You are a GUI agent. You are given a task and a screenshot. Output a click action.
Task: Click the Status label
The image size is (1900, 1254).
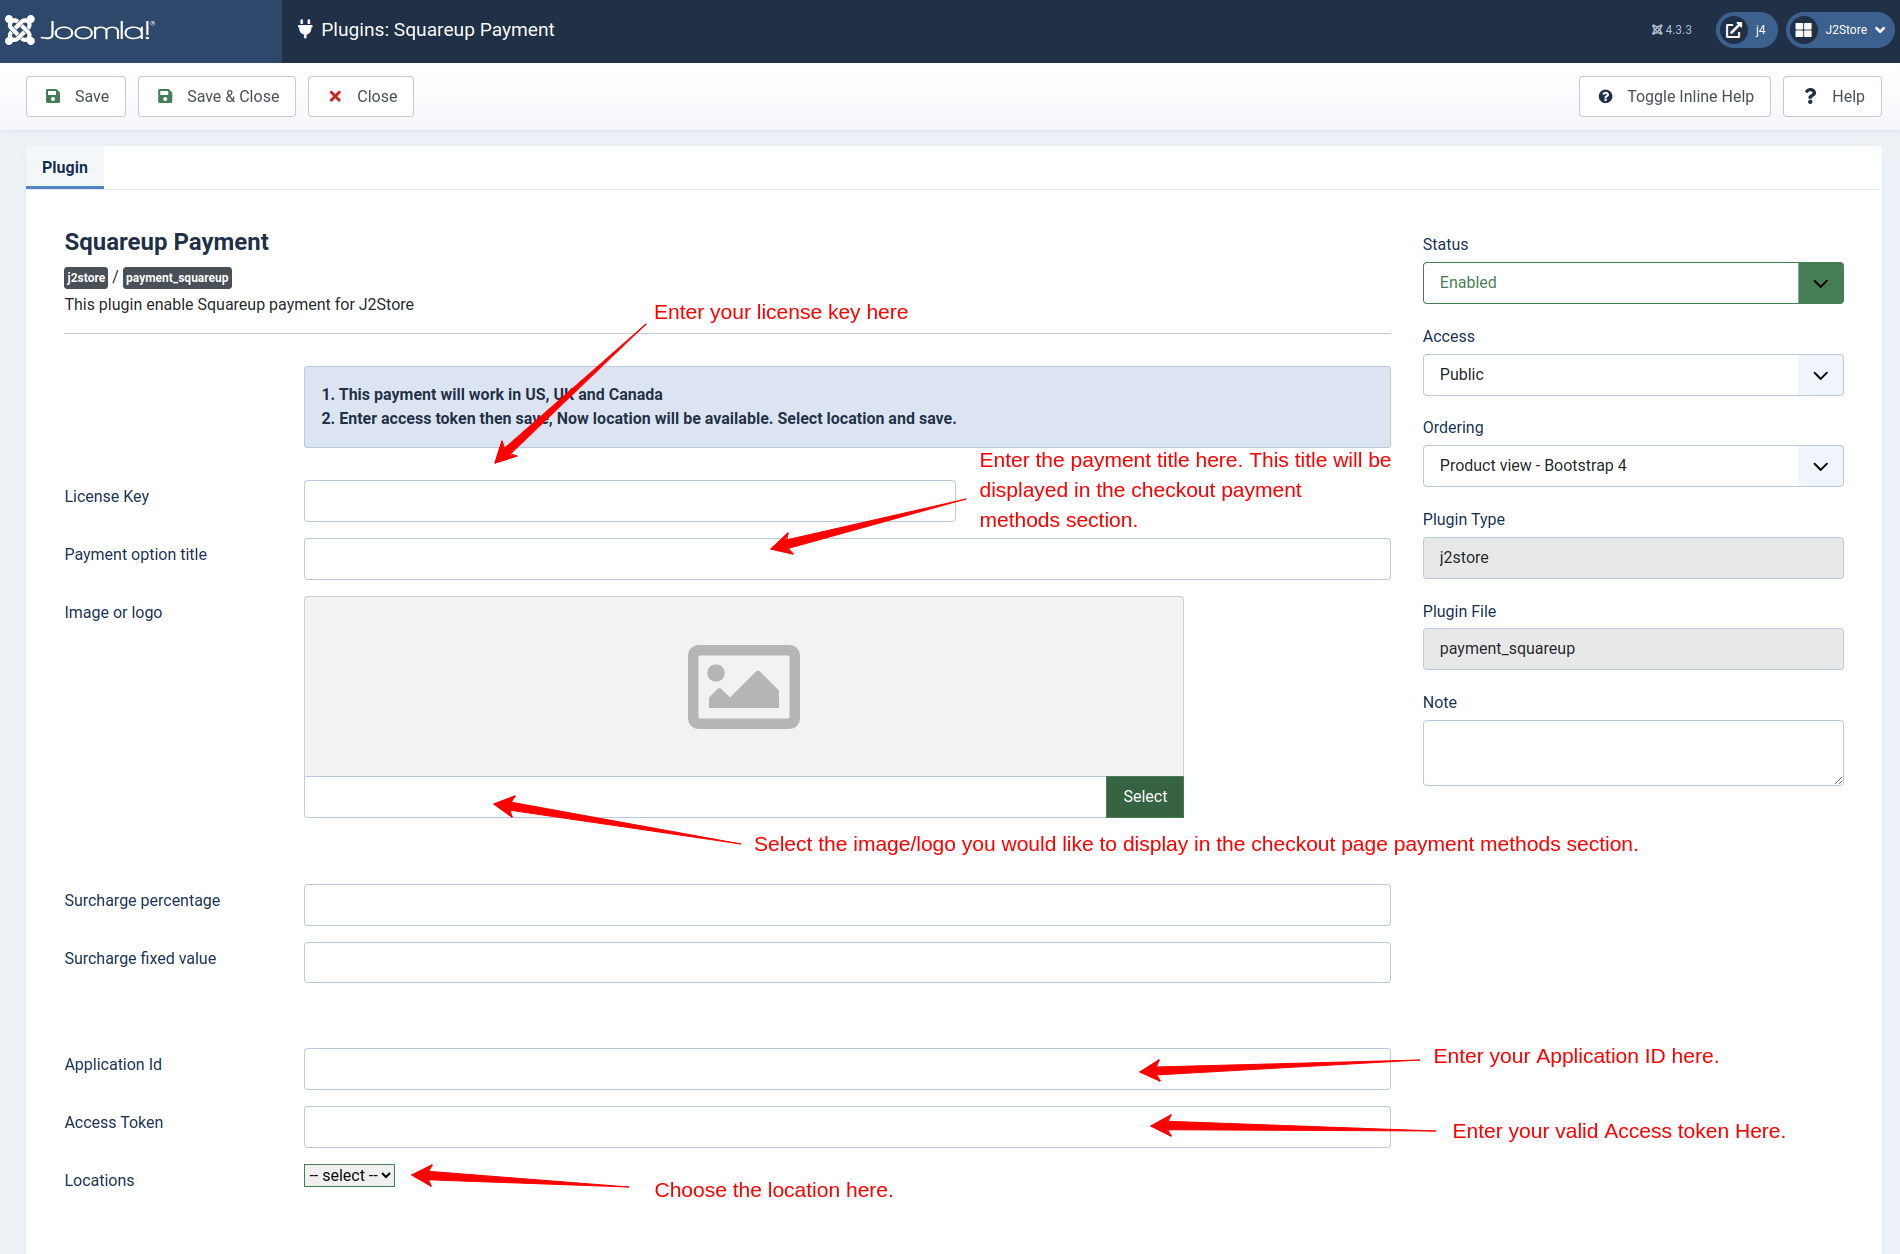click(x=1446, y=245)
